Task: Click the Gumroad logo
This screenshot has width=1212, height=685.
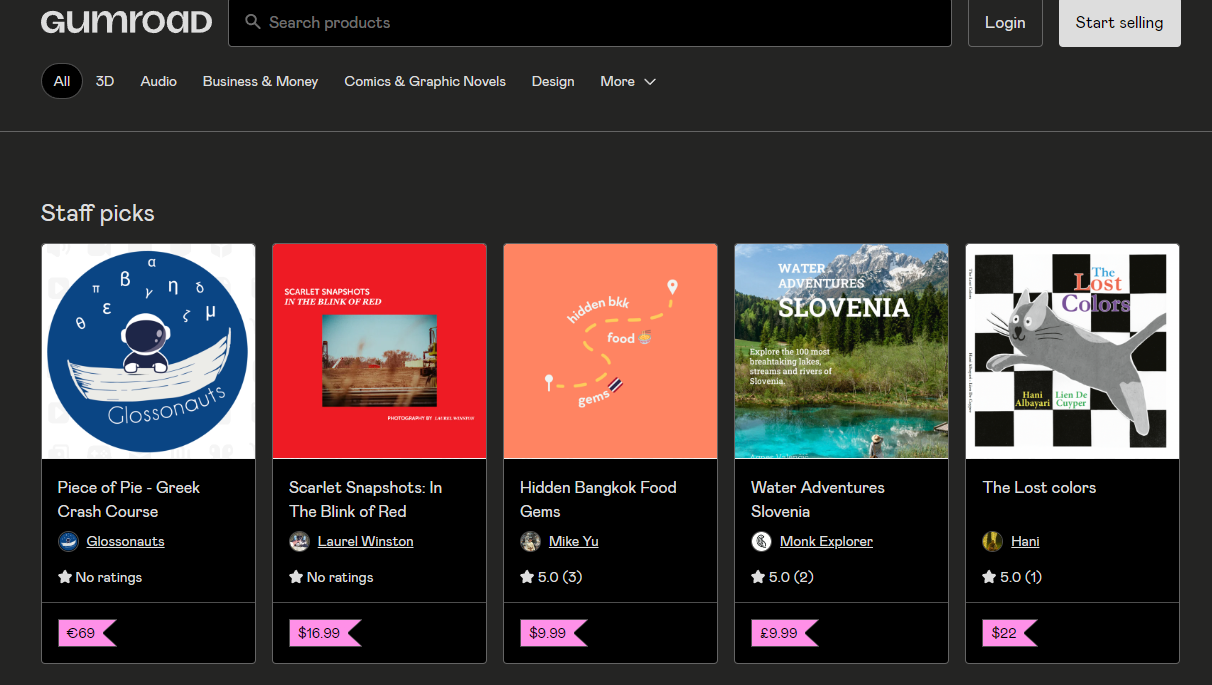Action: [x=126, y=22]
